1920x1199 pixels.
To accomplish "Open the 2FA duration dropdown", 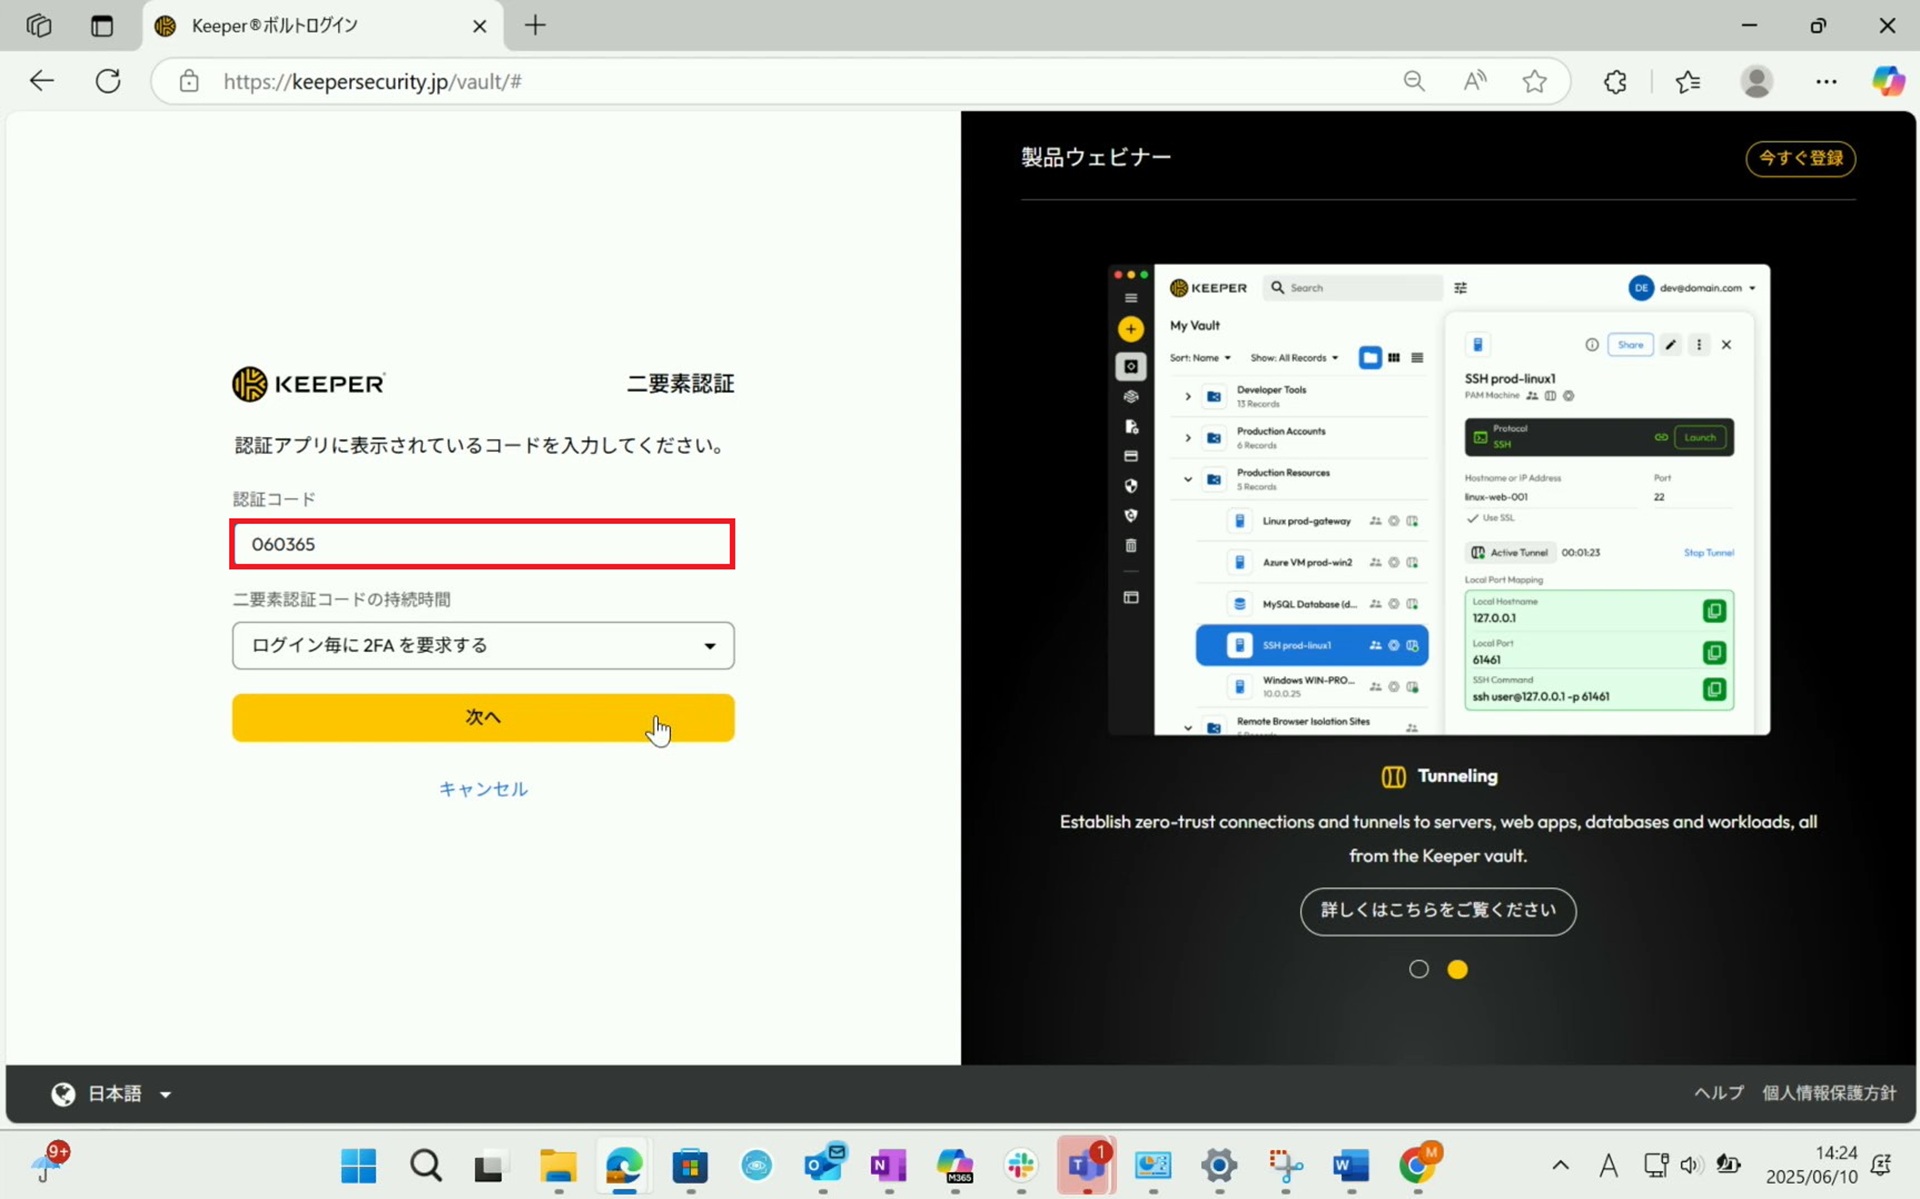I will tap(483, 646).
